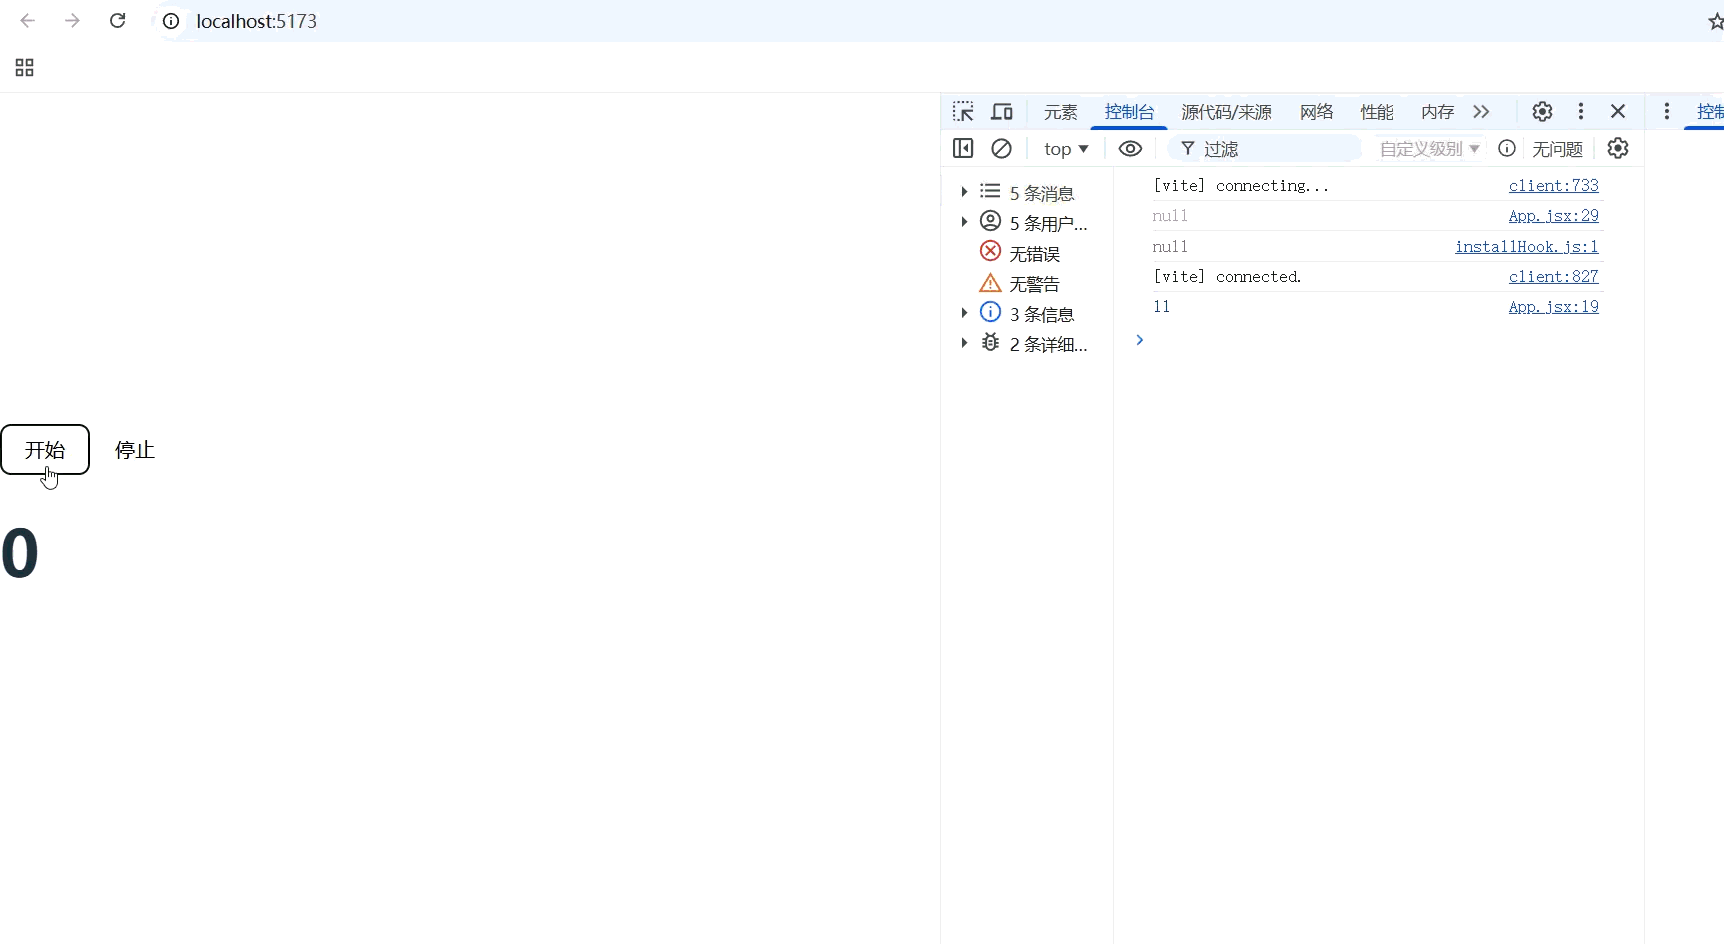Switch to the 元素 tab
The image size is (1724, 944).
click(x=1061, y=112)
